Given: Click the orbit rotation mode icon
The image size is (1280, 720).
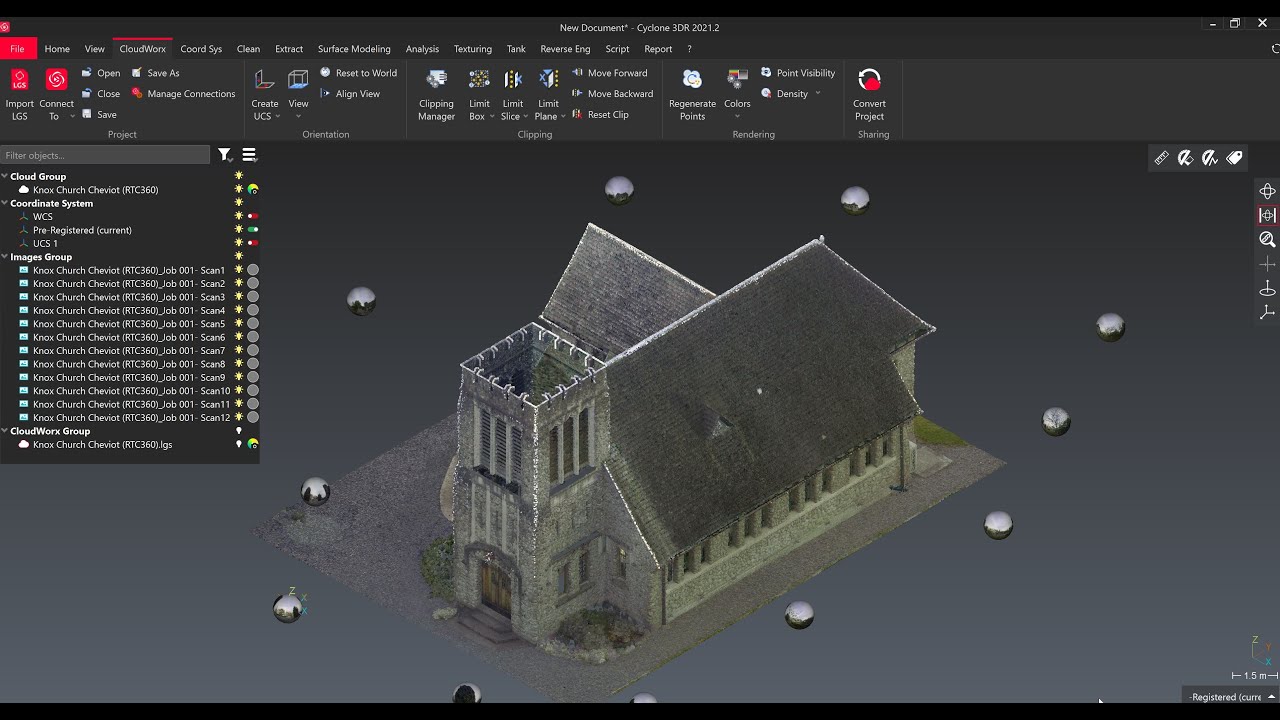Looking at the screenshot, I should [1267, 191].
